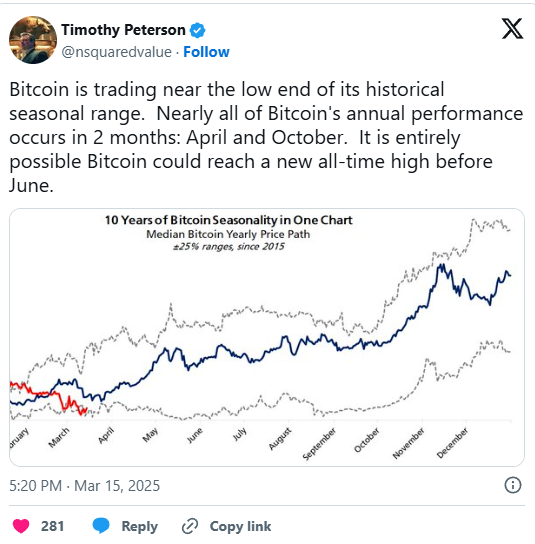This screenshot has width=535, height=544.
Task: Like the tweet with the heart icon
Action: [21, 526]
